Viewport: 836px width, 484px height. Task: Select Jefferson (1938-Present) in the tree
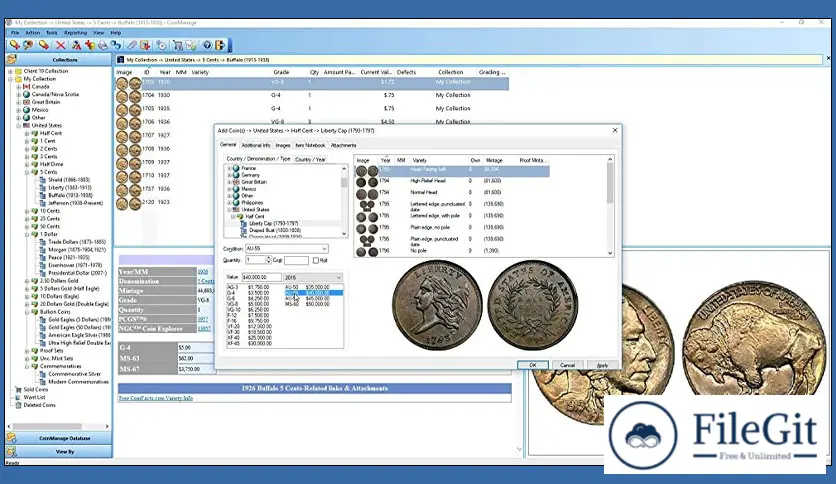pyautogui.click(x=75, y=203)
